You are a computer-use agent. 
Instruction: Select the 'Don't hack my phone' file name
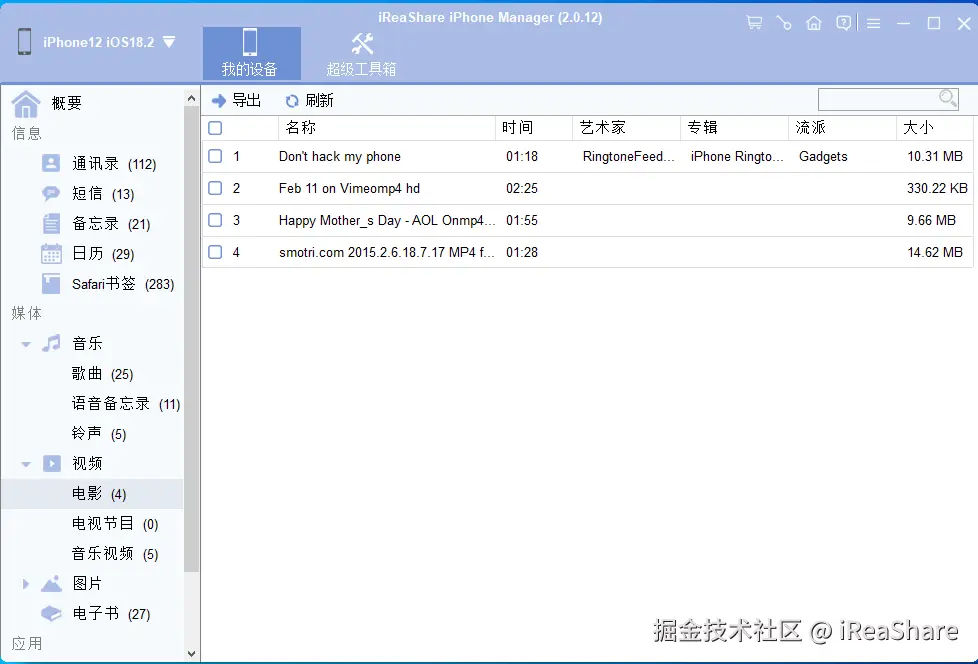coord(339,156)
